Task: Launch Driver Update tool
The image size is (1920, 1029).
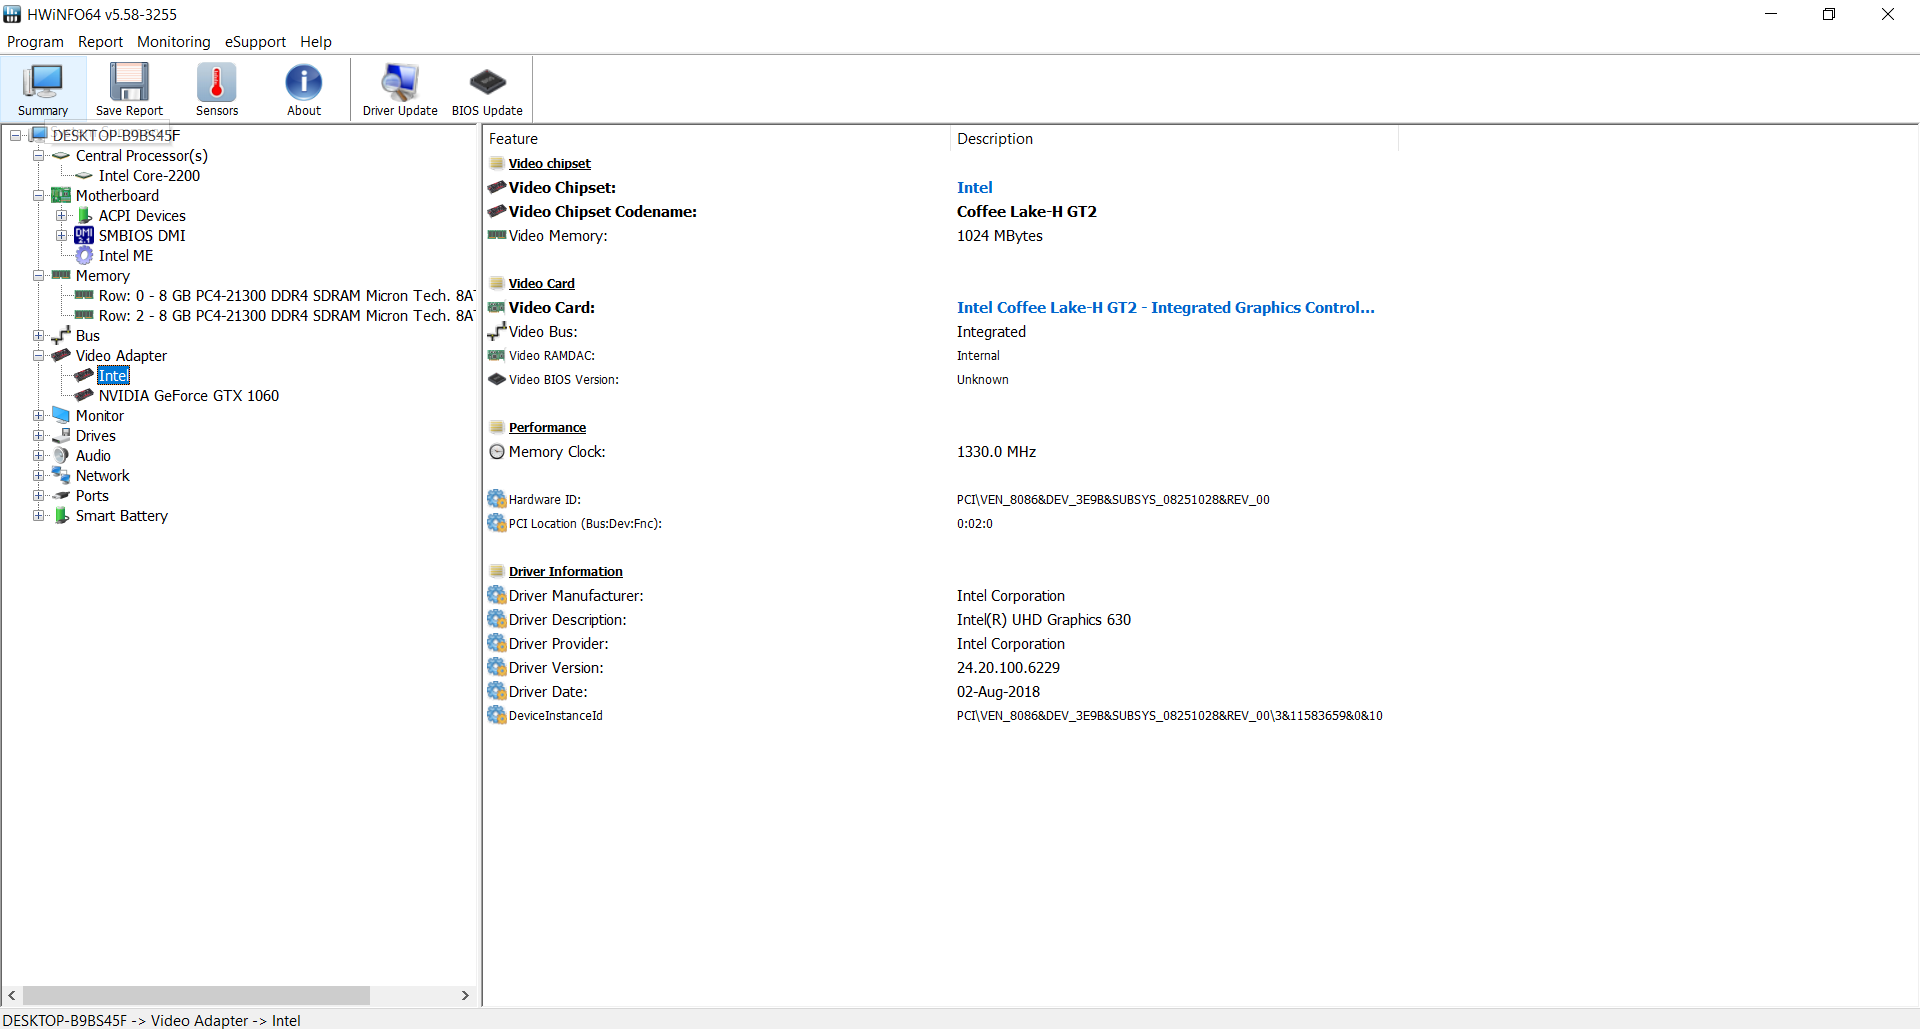Action: (x=400, y=89)
